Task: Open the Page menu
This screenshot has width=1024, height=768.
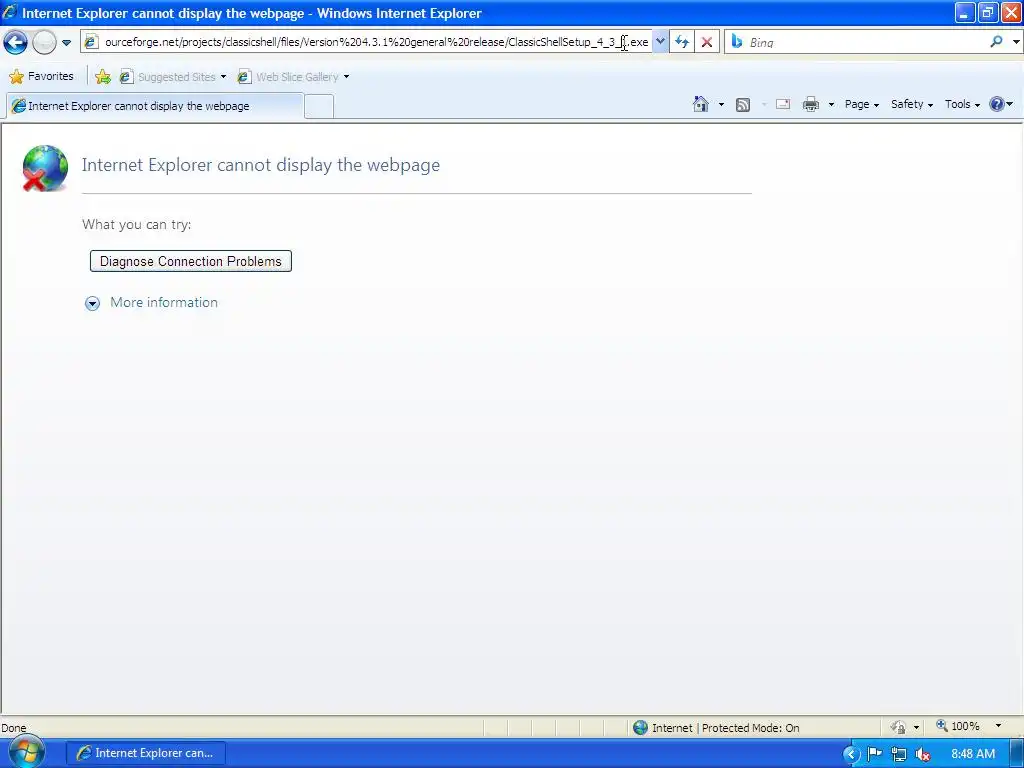Action: point(861,104)
